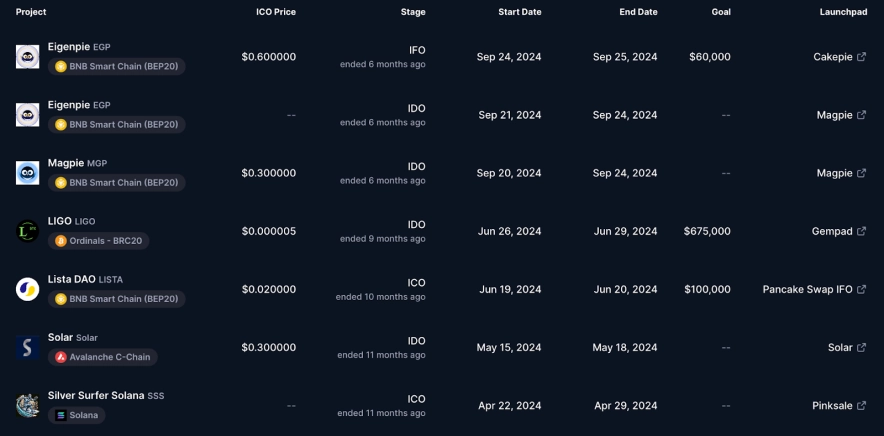Click the Silver Surfer Solana logo
The height and width of the screenshot is (436, 884).
pyautogui.click(x=27, y=405)
